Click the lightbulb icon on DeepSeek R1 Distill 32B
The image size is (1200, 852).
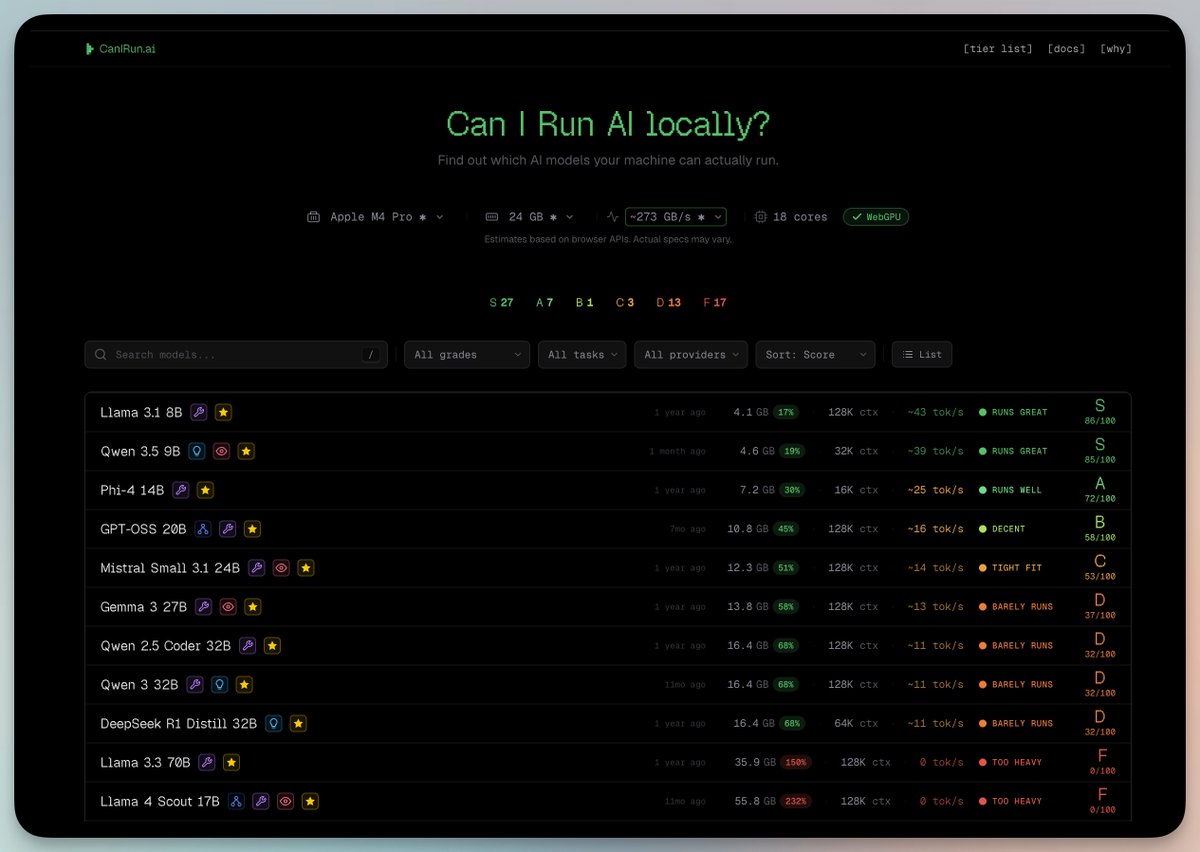coord(274,724)
